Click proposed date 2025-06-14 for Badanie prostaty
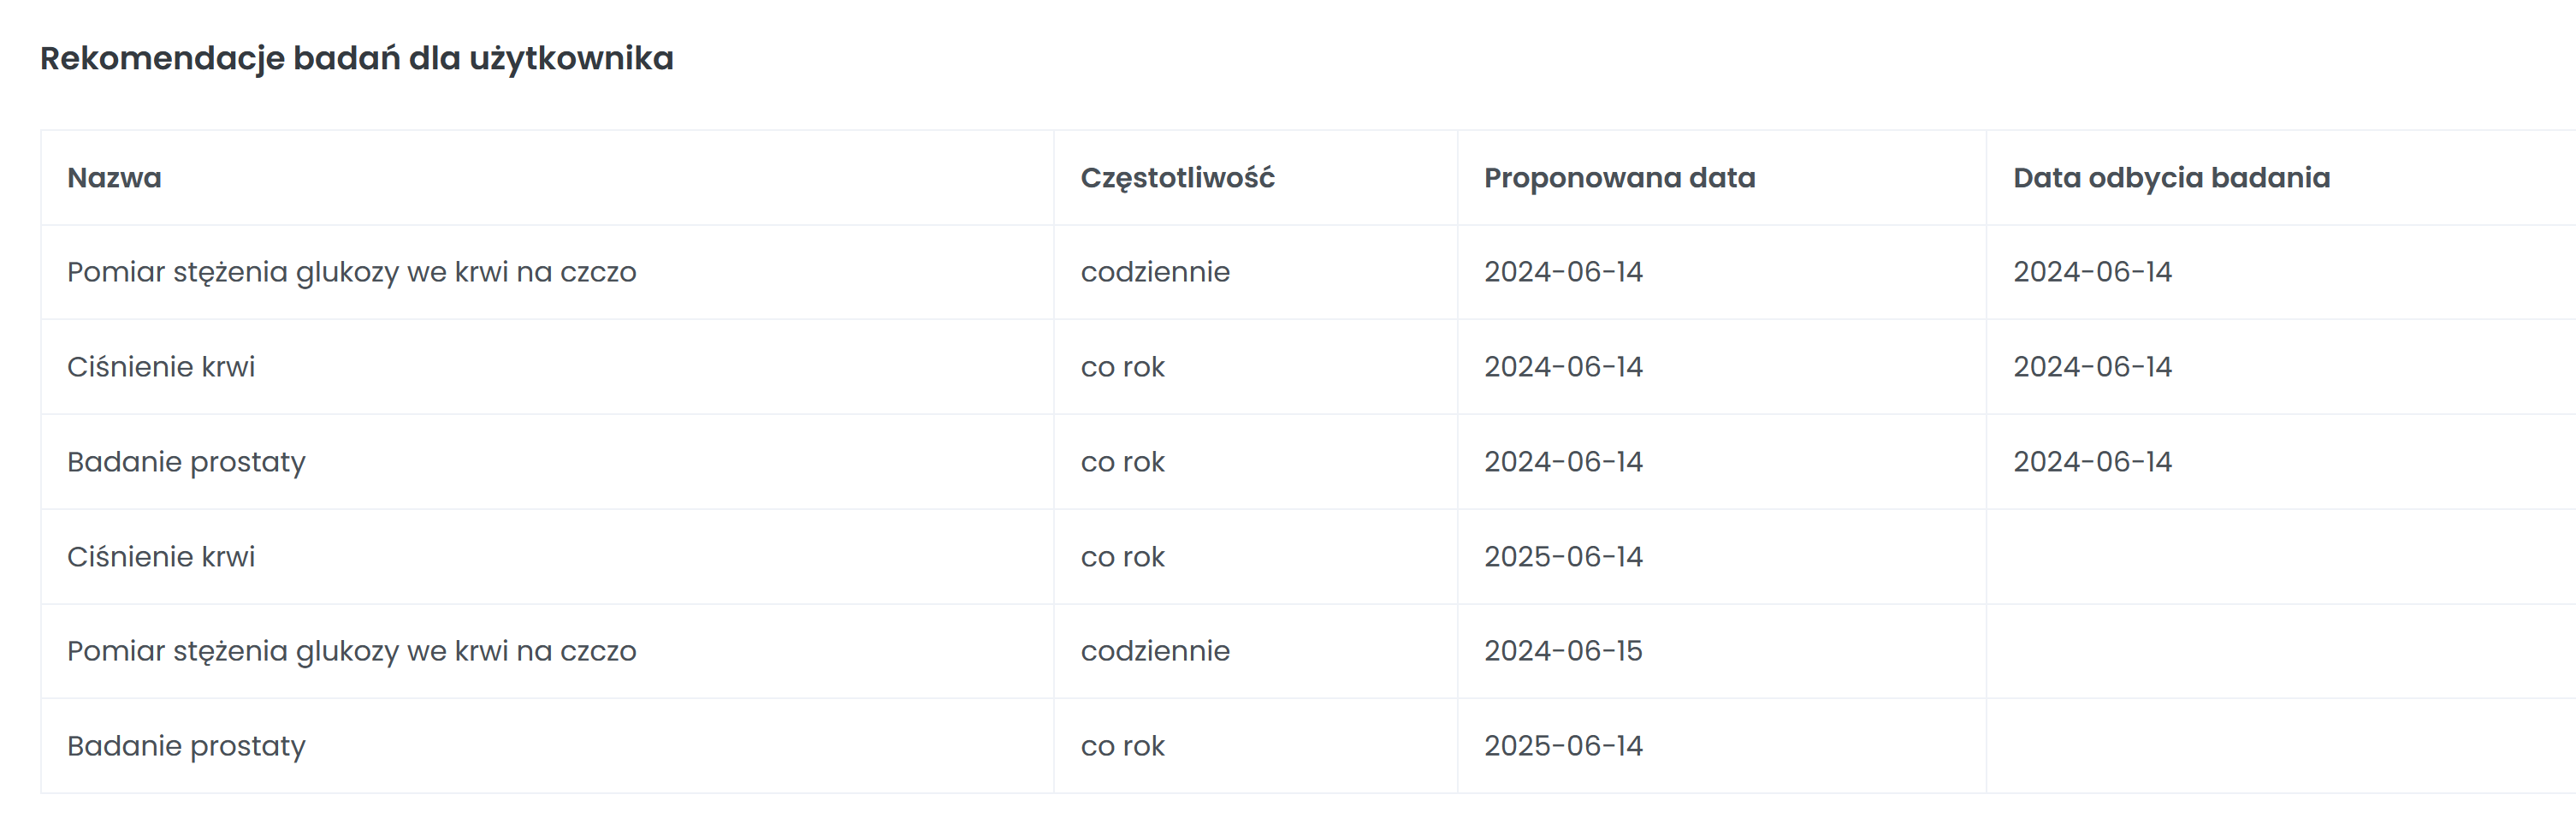This screenshot has height=830, width=2576. click(1563, 746)
